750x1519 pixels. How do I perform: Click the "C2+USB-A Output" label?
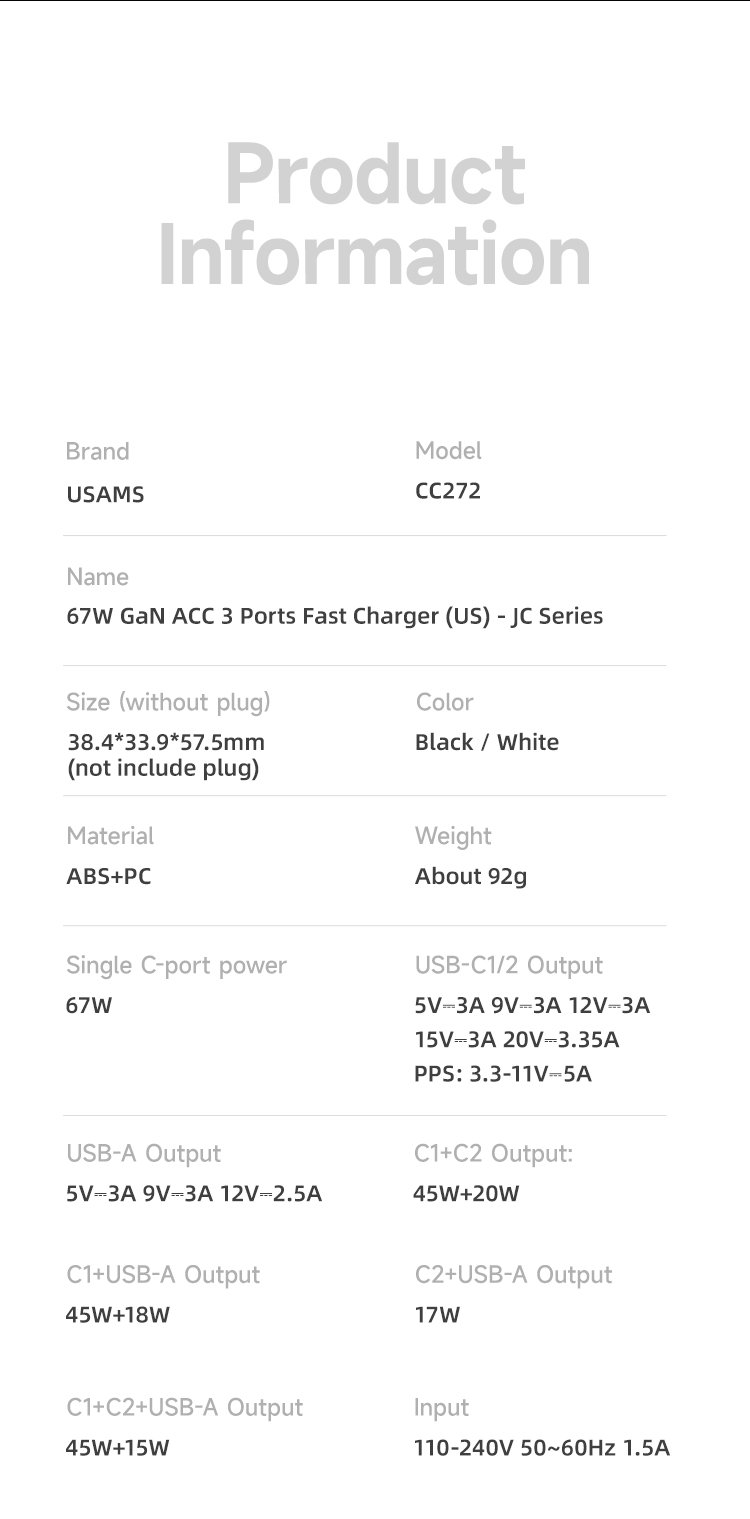tap(513, 1275)
